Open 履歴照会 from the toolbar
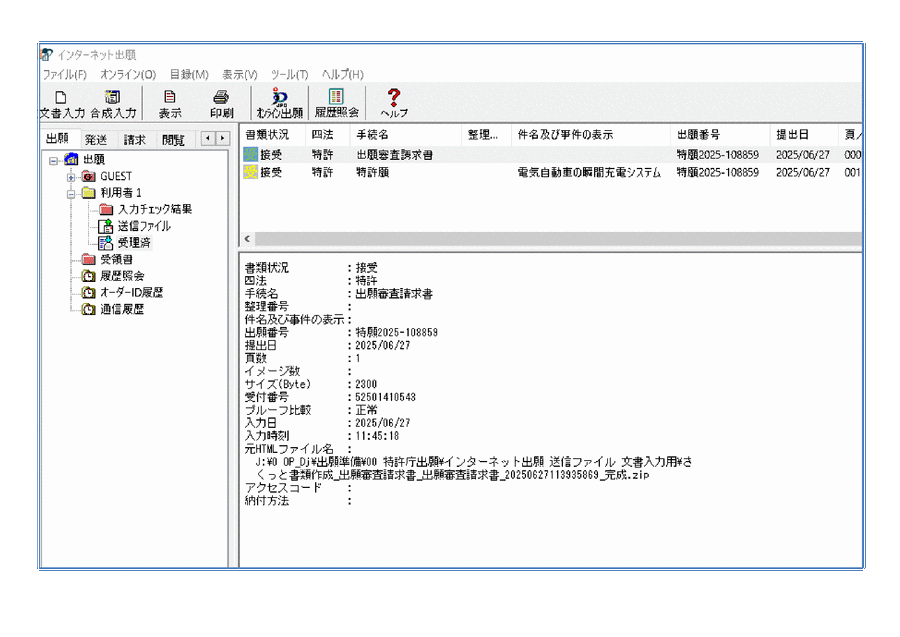 (x=336, y=104)
